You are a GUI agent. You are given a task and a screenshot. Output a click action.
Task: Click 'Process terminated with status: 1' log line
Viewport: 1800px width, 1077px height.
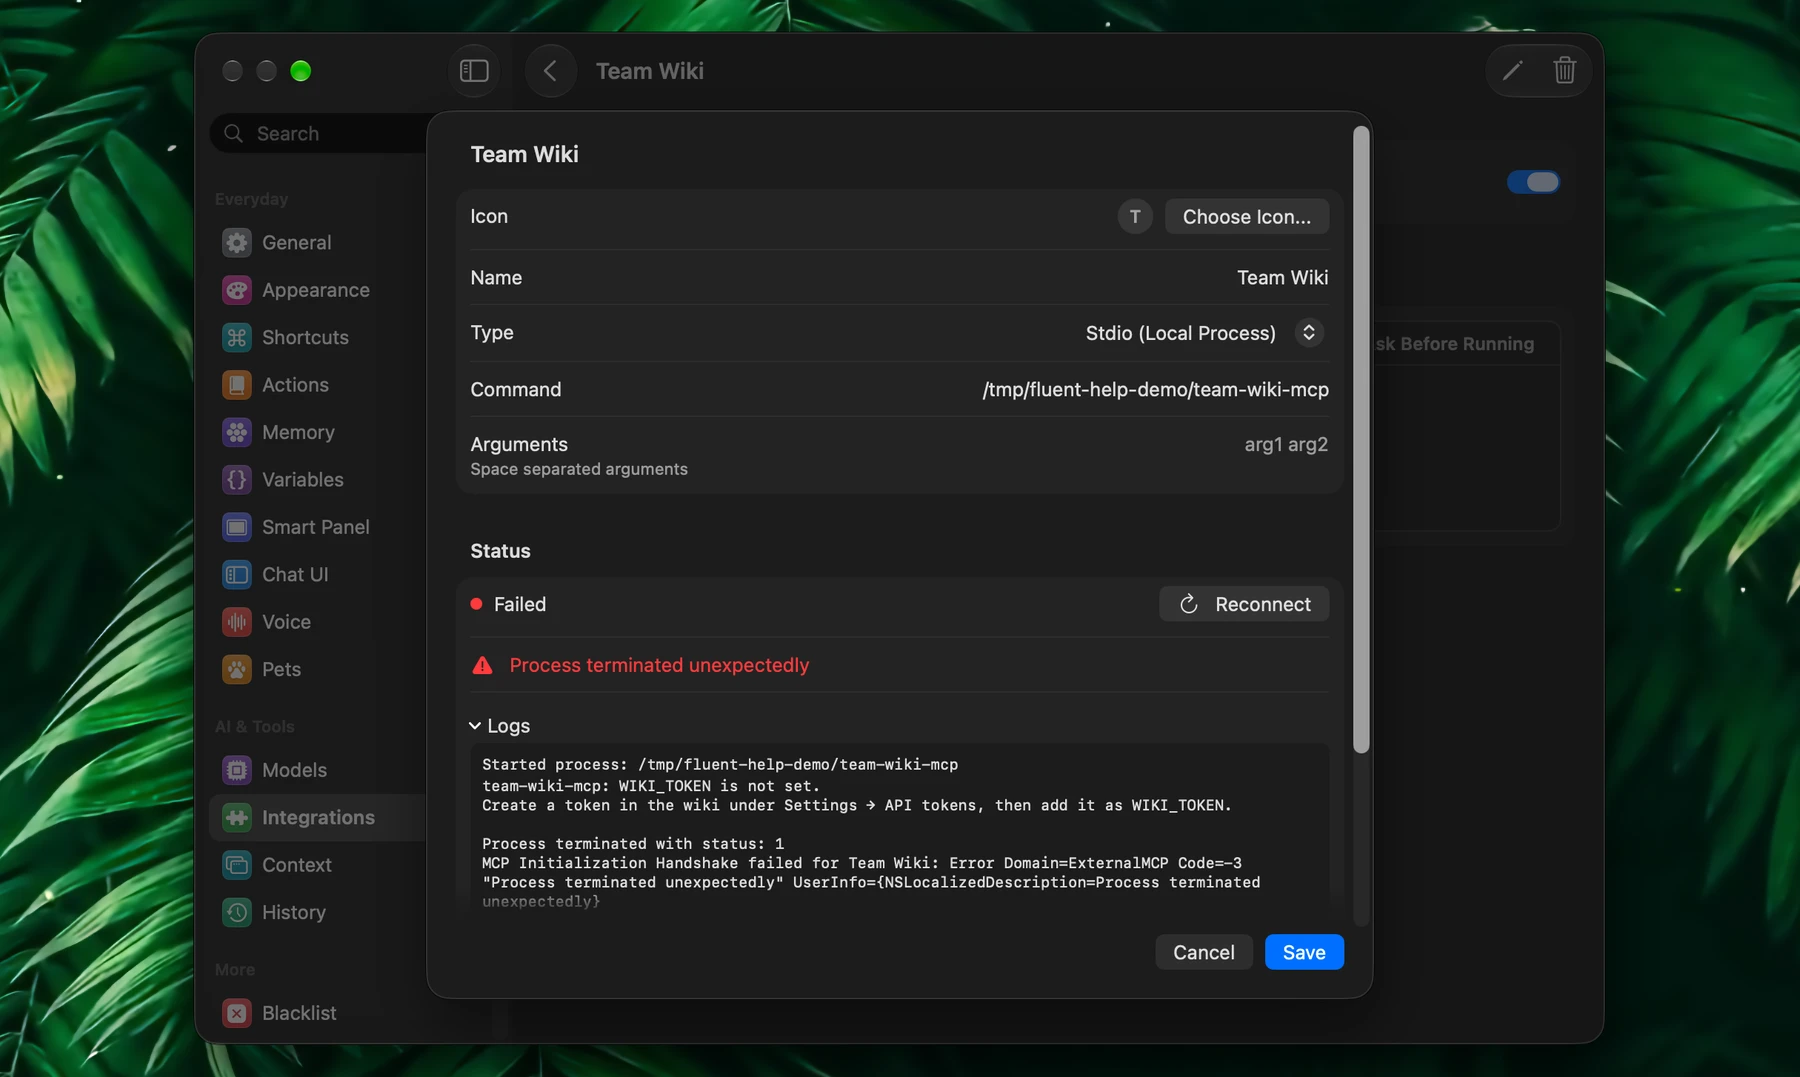click(x=633, y=844)
